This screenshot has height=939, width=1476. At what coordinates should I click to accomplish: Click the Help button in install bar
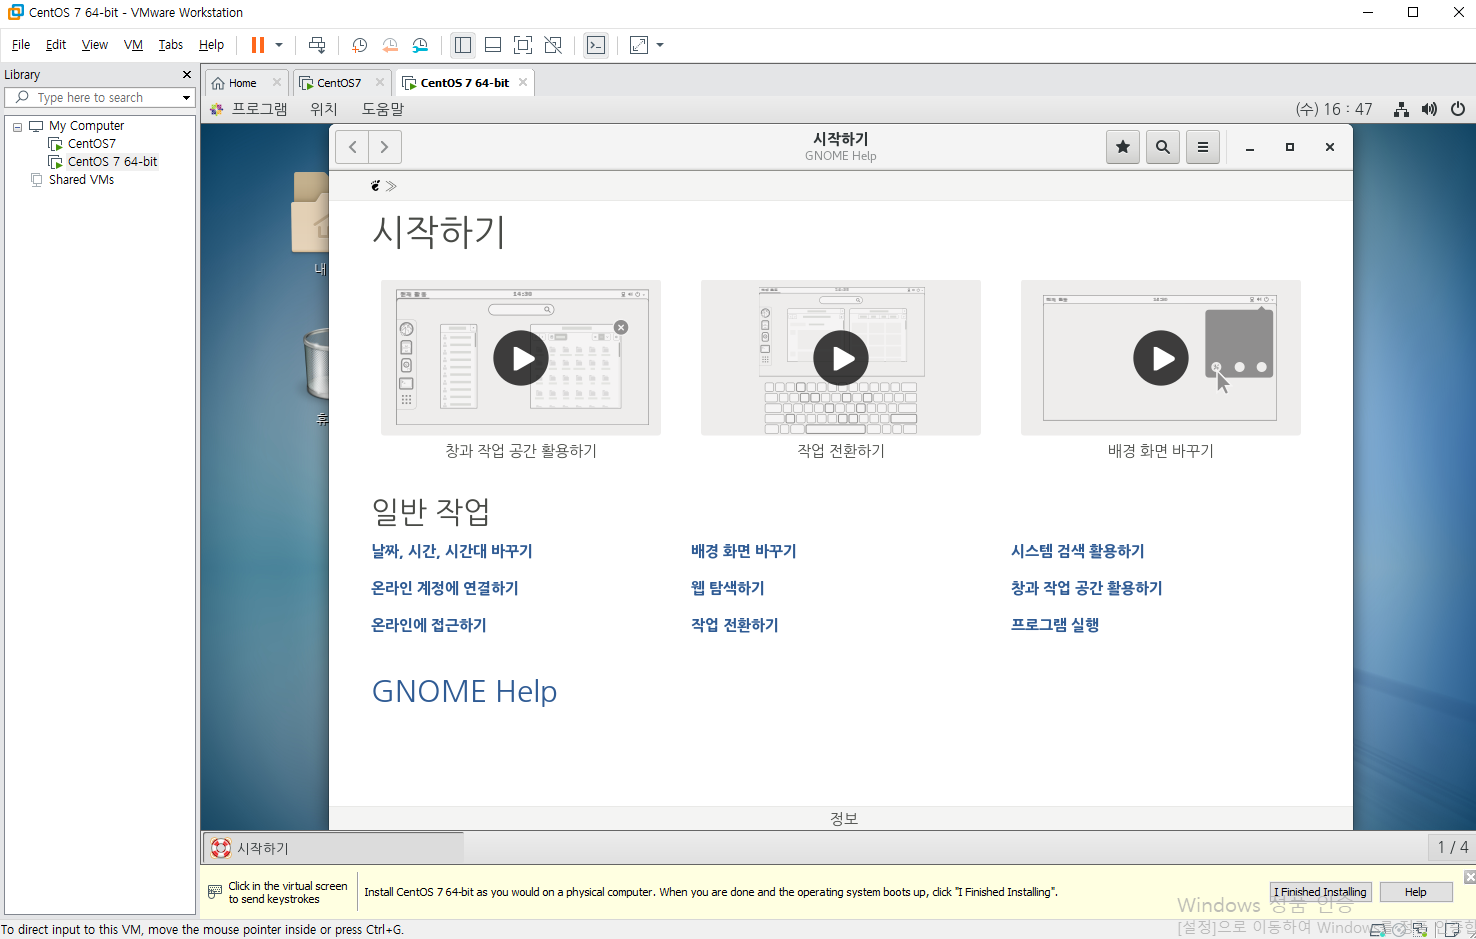pos(1415,892)
